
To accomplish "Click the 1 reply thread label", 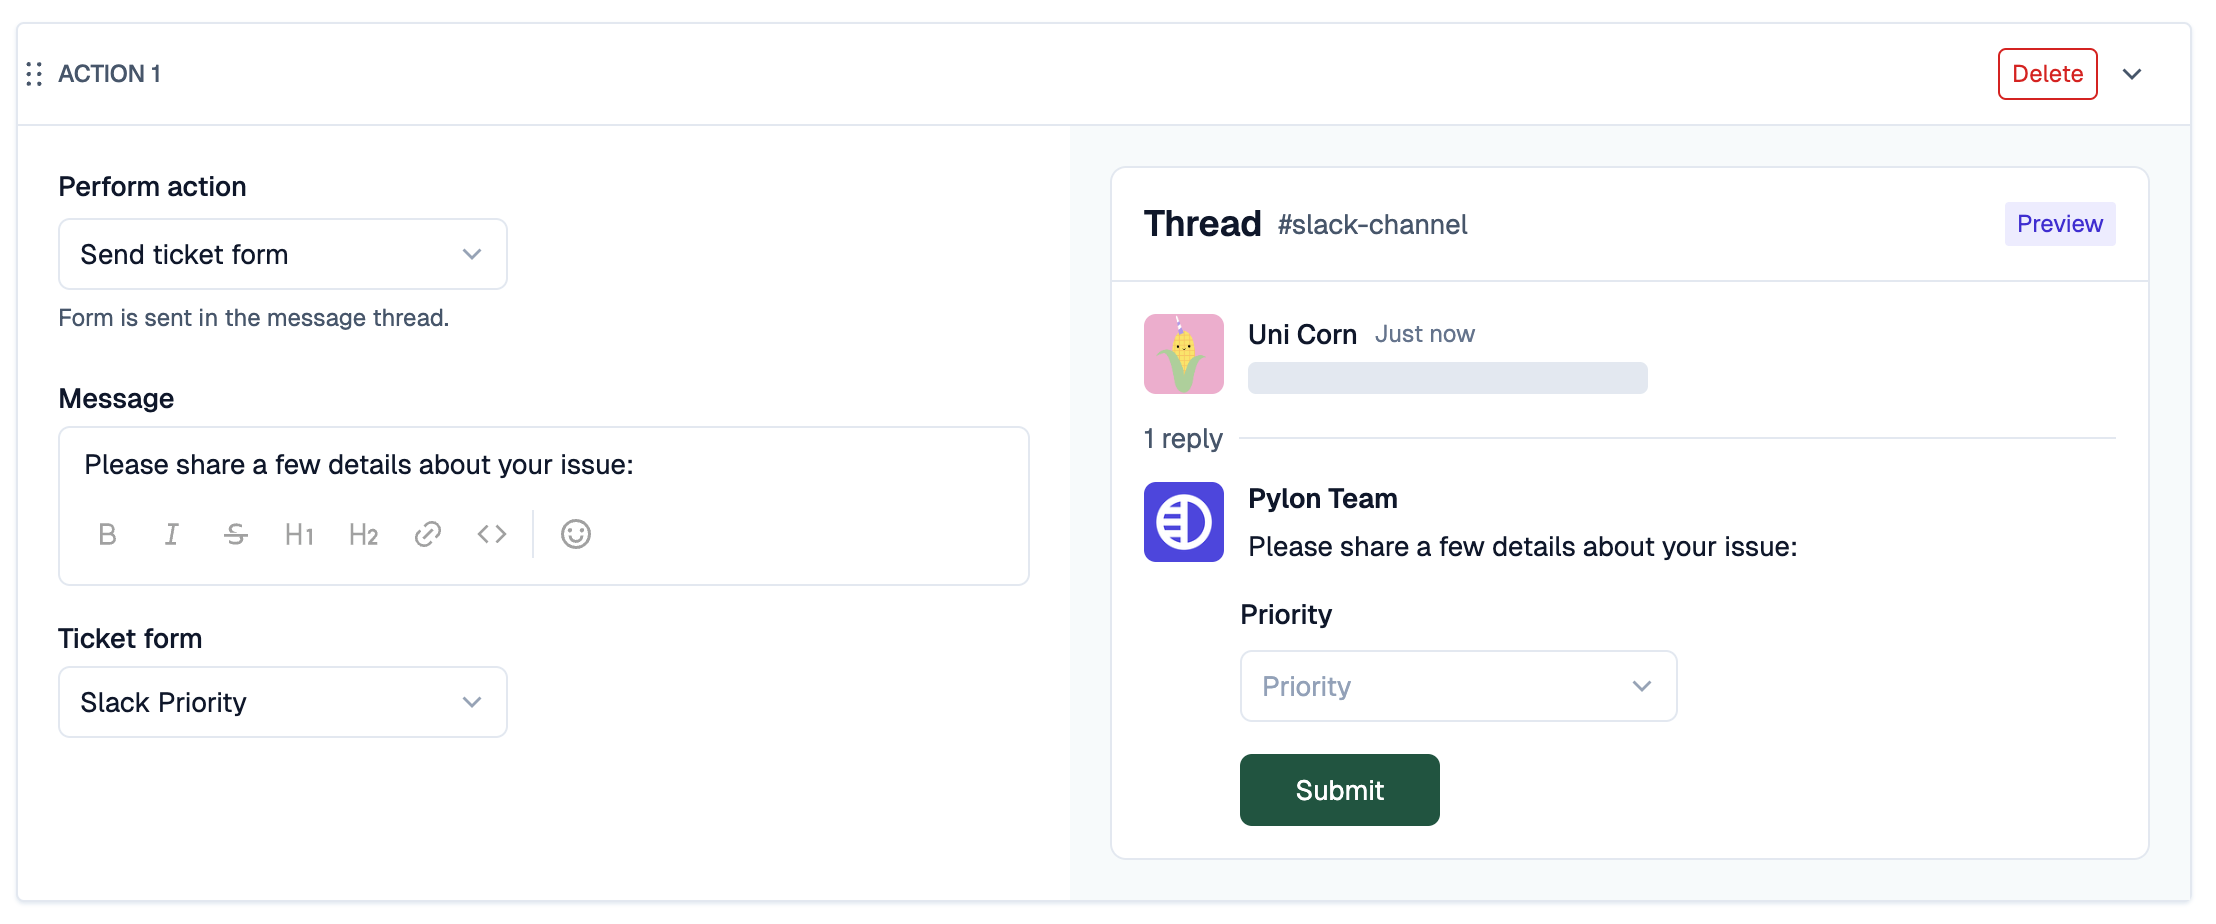I will coord(1184,439).
